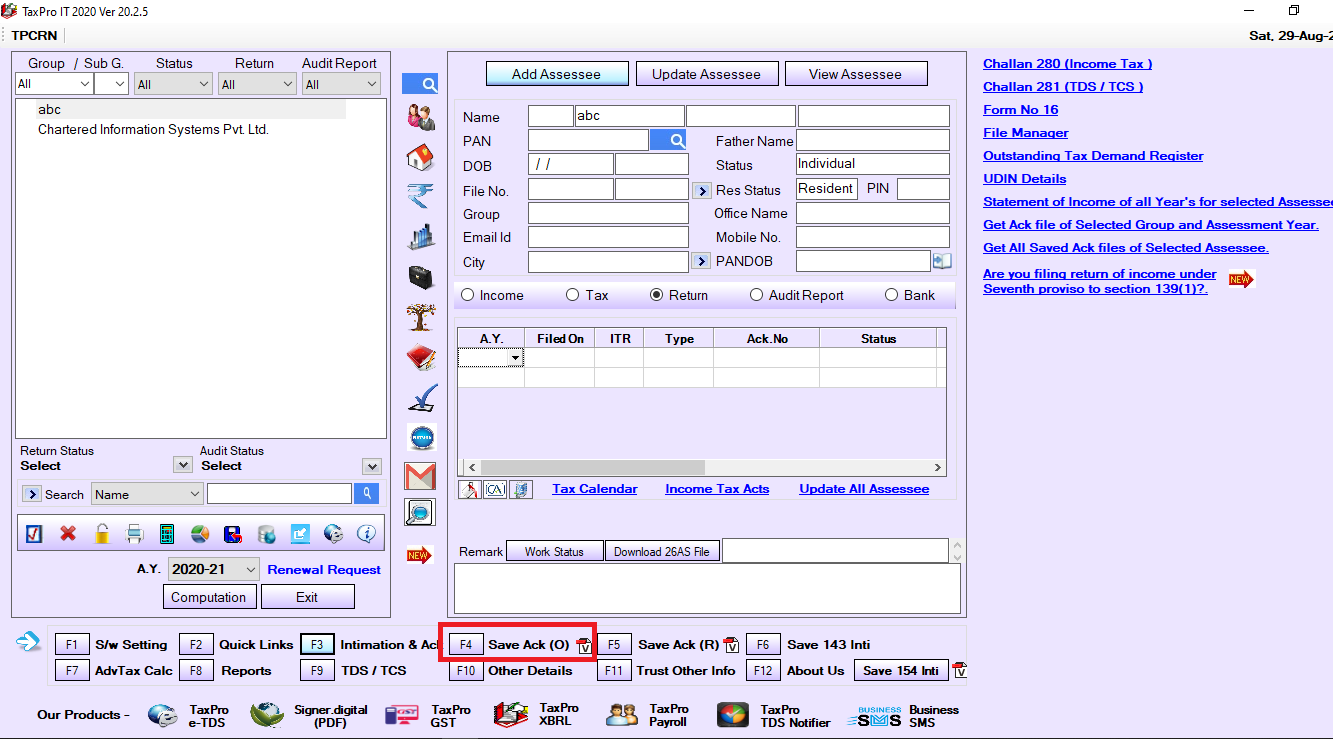Click the red book icon
Viewport: 1333px width, 739px height.
(x=421, y=358)
